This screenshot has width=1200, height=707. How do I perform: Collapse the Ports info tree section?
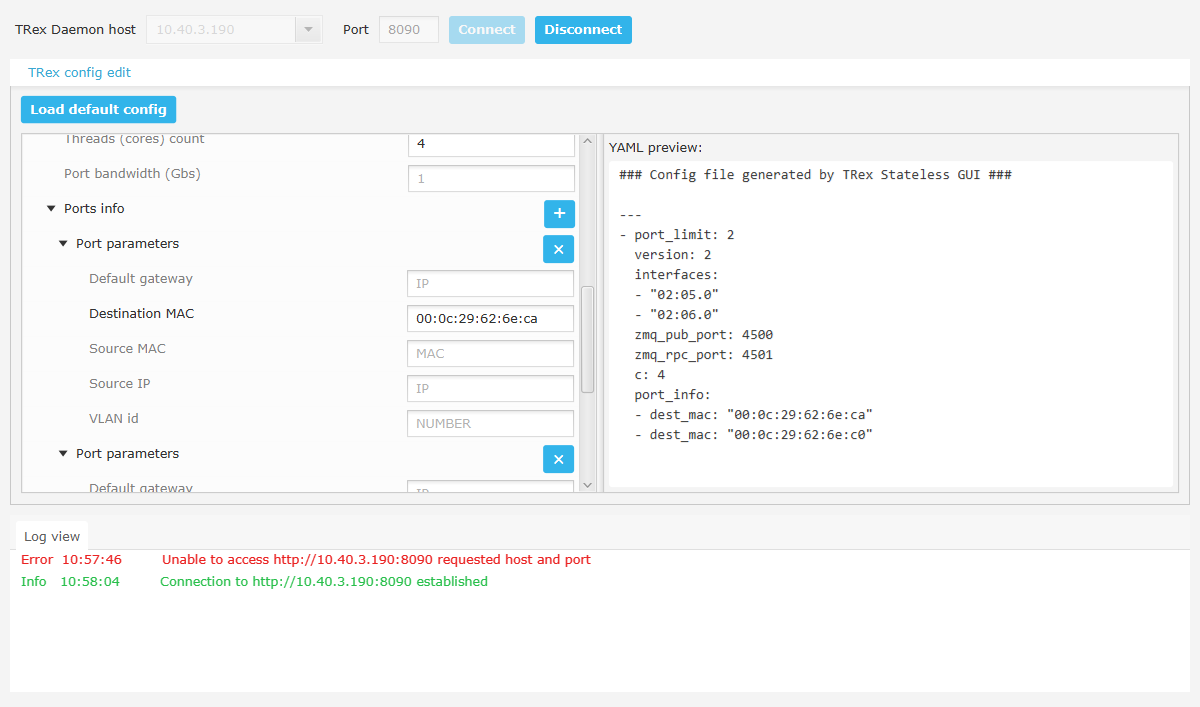pos(51,208)
